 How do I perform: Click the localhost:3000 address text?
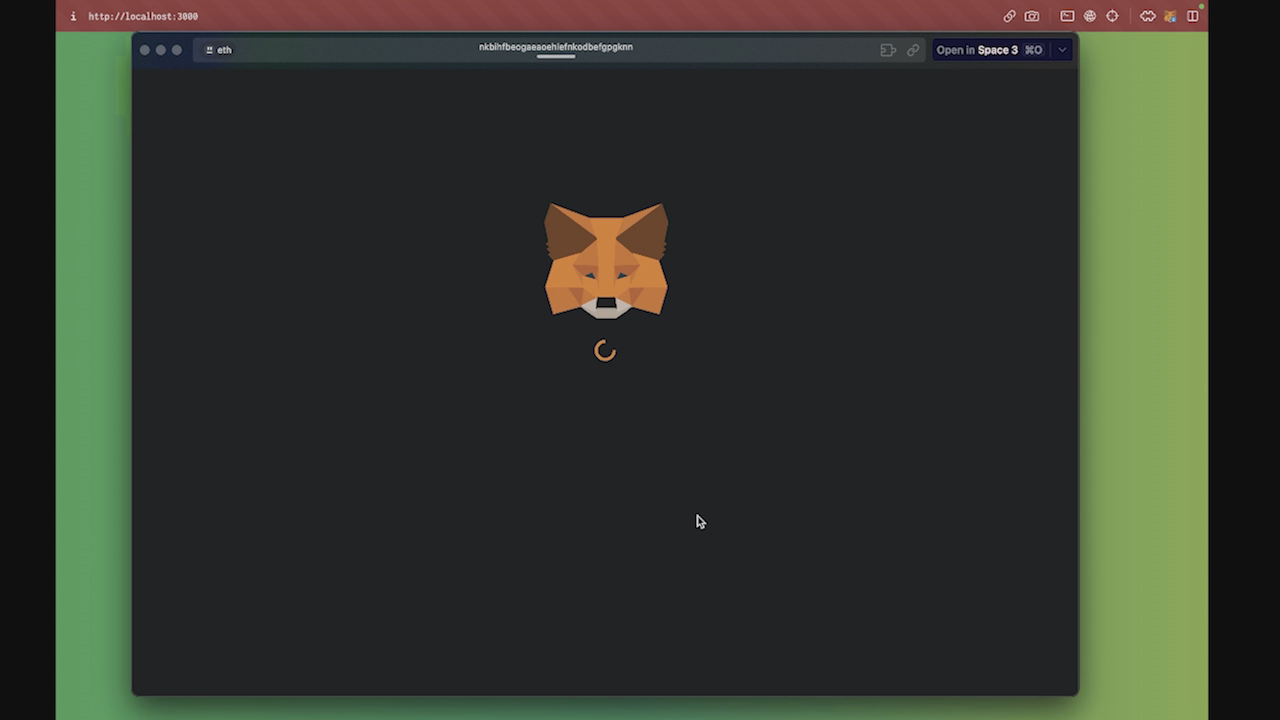(143, 16)
